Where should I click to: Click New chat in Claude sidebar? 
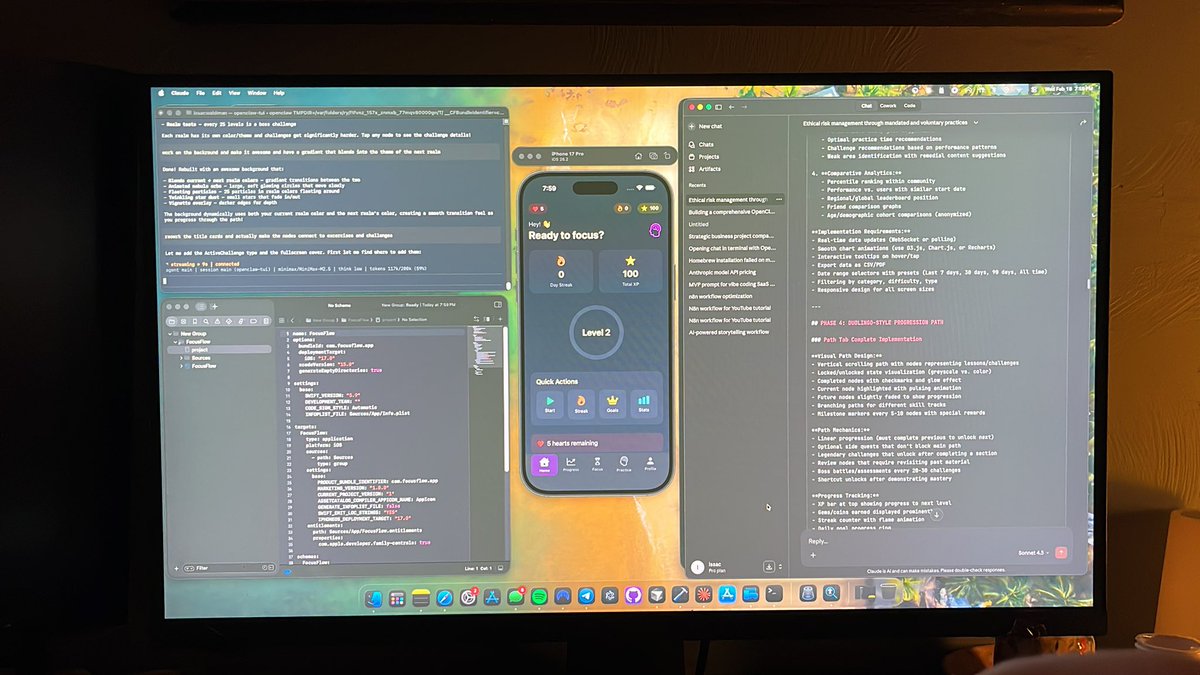pyautogui.click(x=704, y=127)
